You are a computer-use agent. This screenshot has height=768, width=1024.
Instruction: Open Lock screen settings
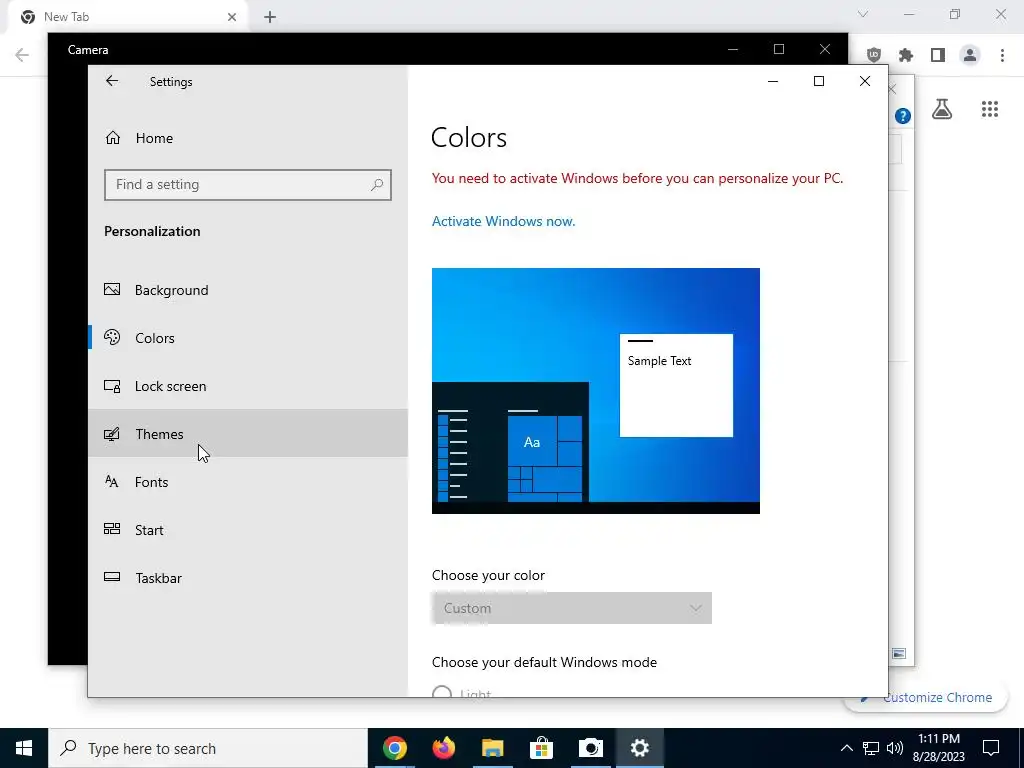pyautogui.click(x=248, y=386)
